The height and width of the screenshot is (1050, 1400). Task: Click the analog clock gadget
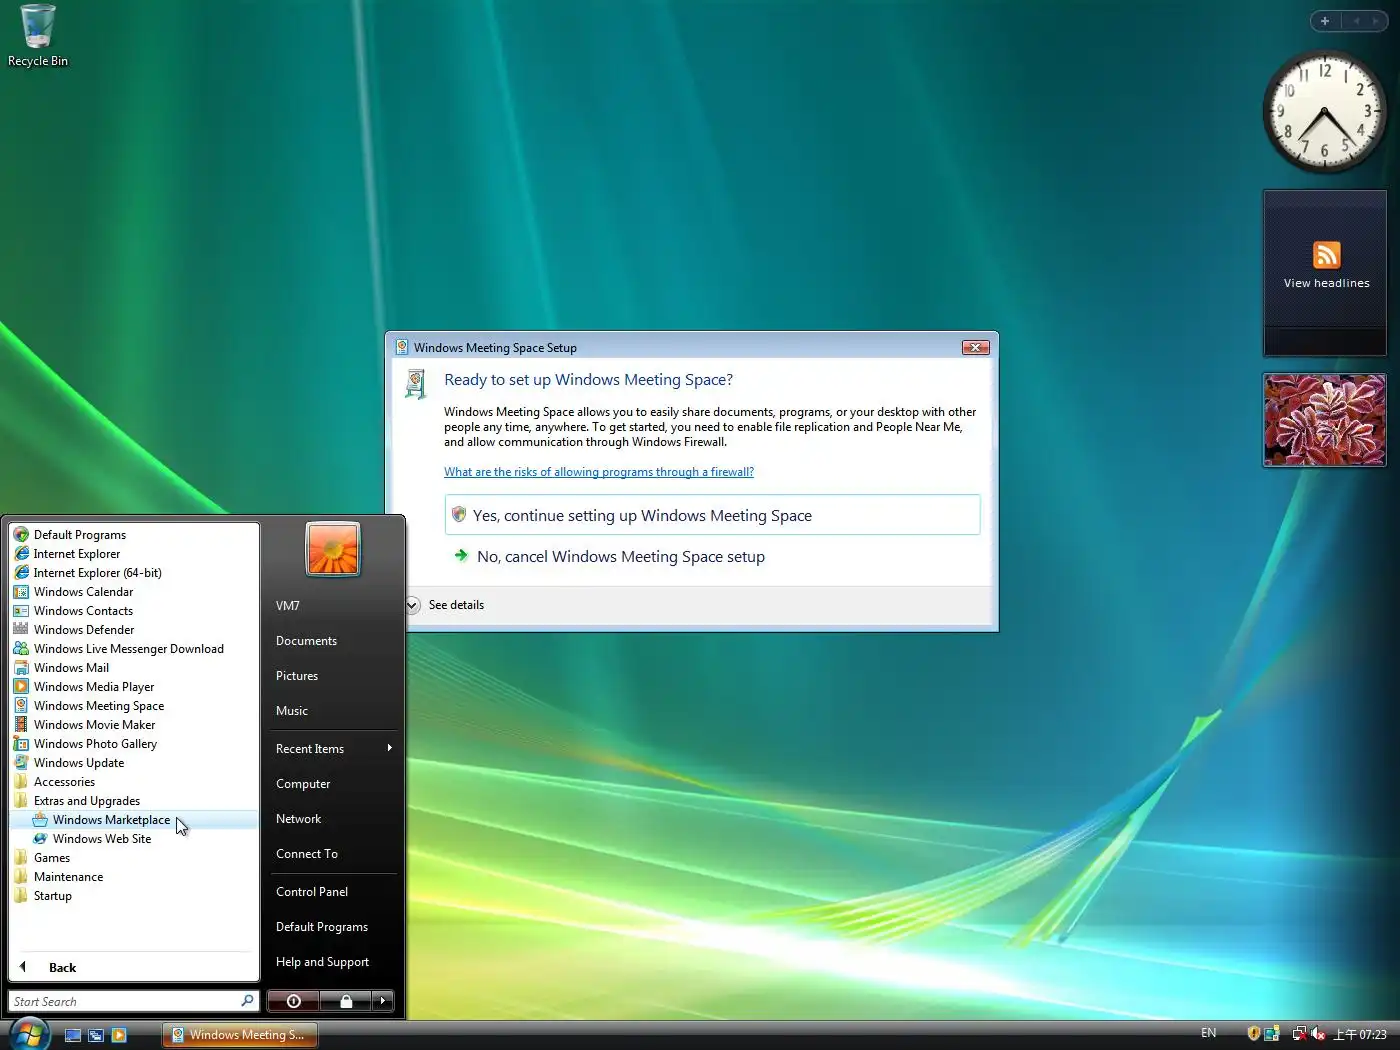1324,112
